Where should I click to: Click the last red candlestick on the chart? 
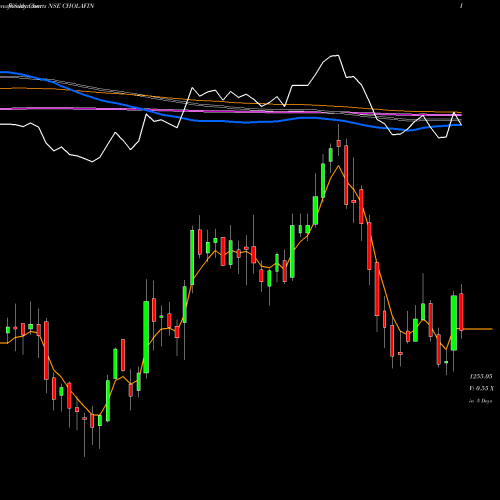(x=462, y=312)
